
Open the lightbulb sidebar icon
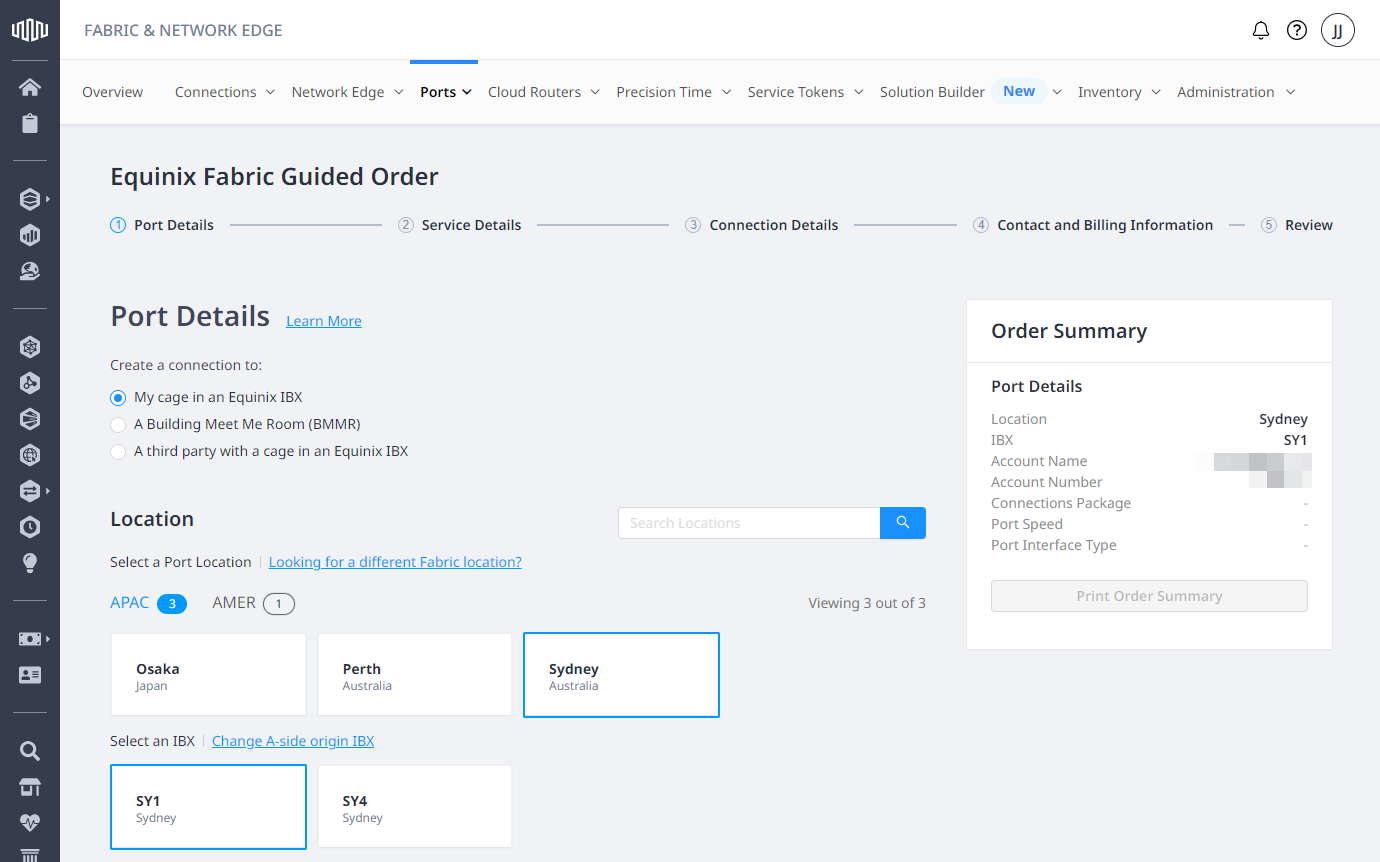(x=30, y=563)
